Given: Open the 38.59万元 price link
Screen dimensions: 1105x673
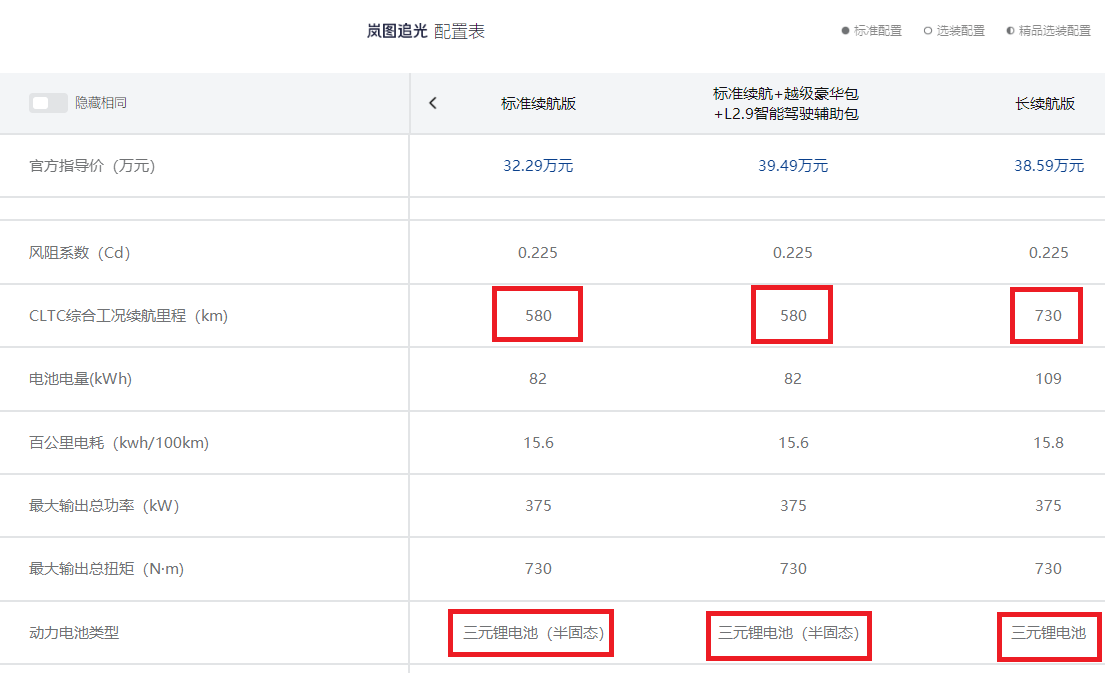Looking at the screenshot, I should pyautogui.click(x=1048, y=166).
